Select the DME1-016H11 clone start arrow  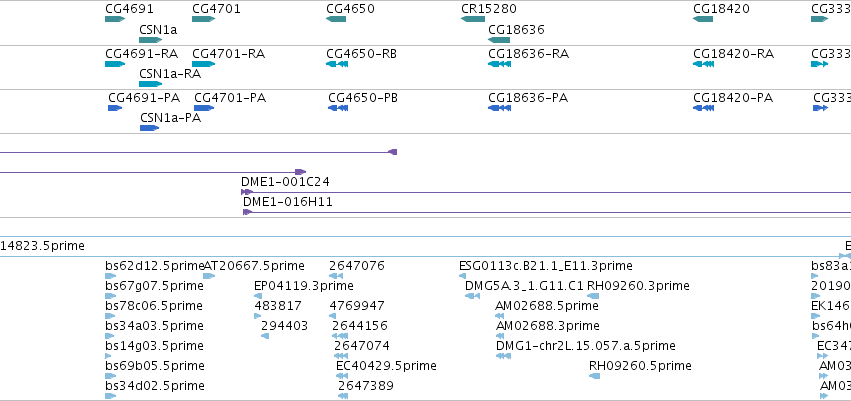(x=247, y=212)
